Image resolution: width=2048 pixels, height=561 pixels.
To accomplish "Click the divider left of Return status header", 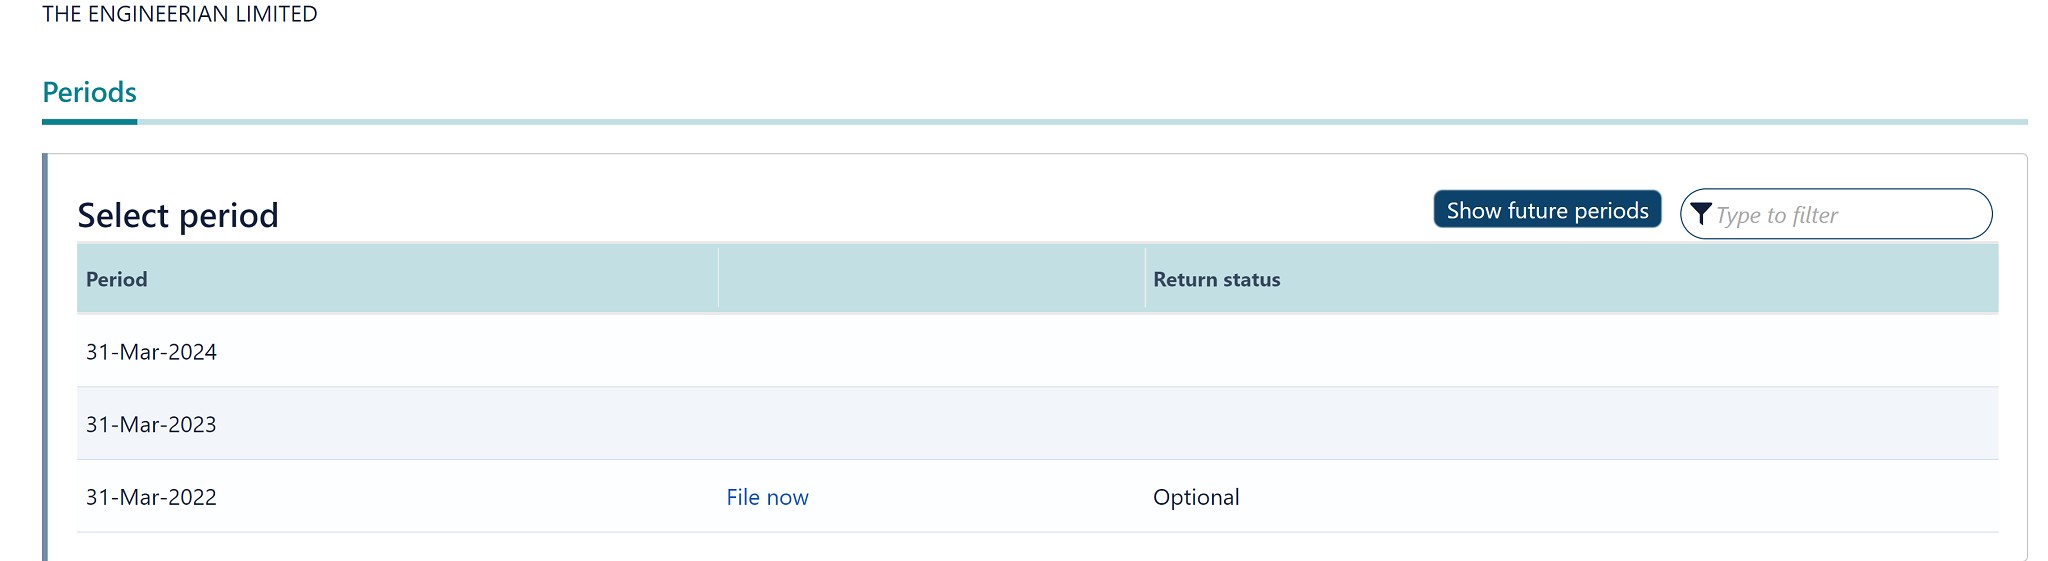I will click(1145, 280).
